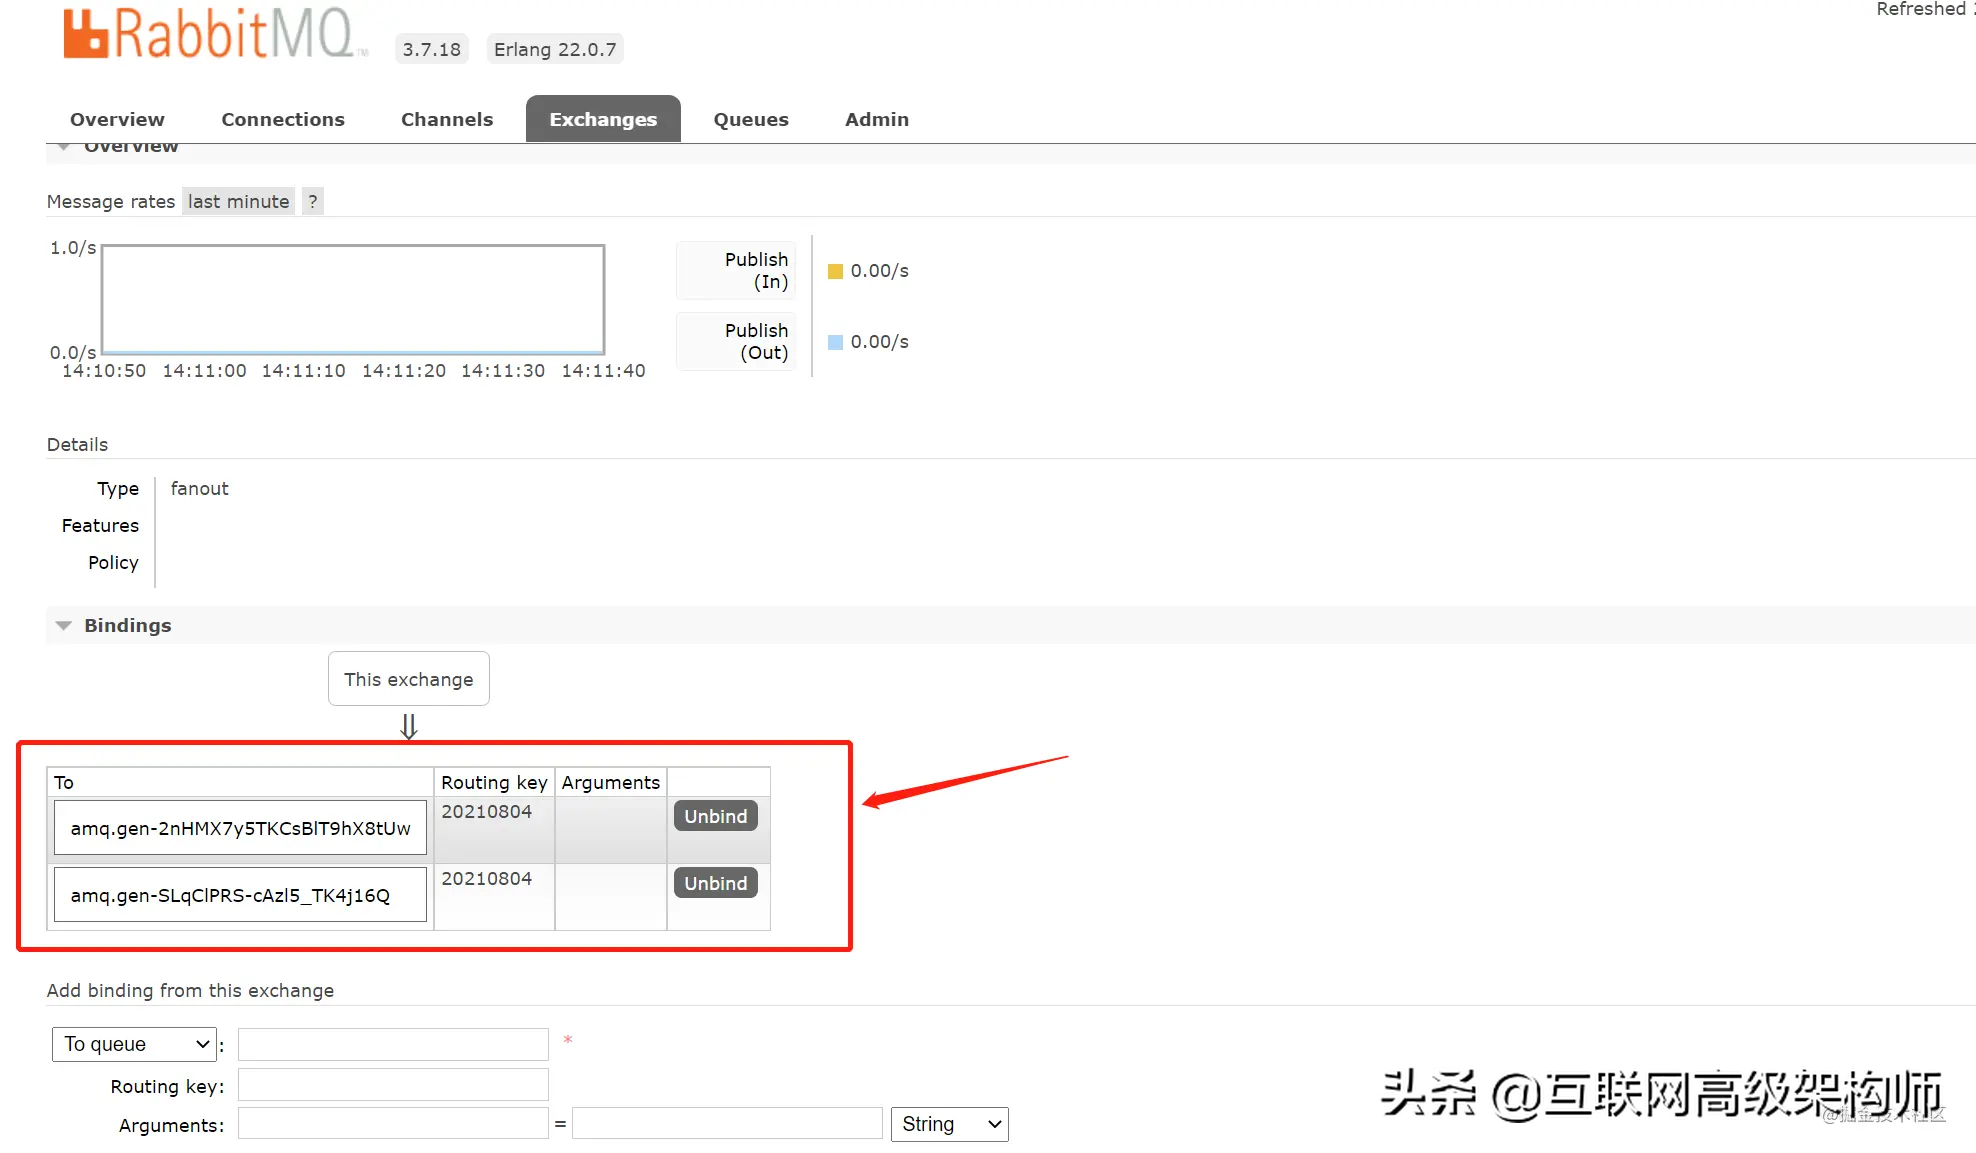Switch to the Queues tab

coord(750,119)
